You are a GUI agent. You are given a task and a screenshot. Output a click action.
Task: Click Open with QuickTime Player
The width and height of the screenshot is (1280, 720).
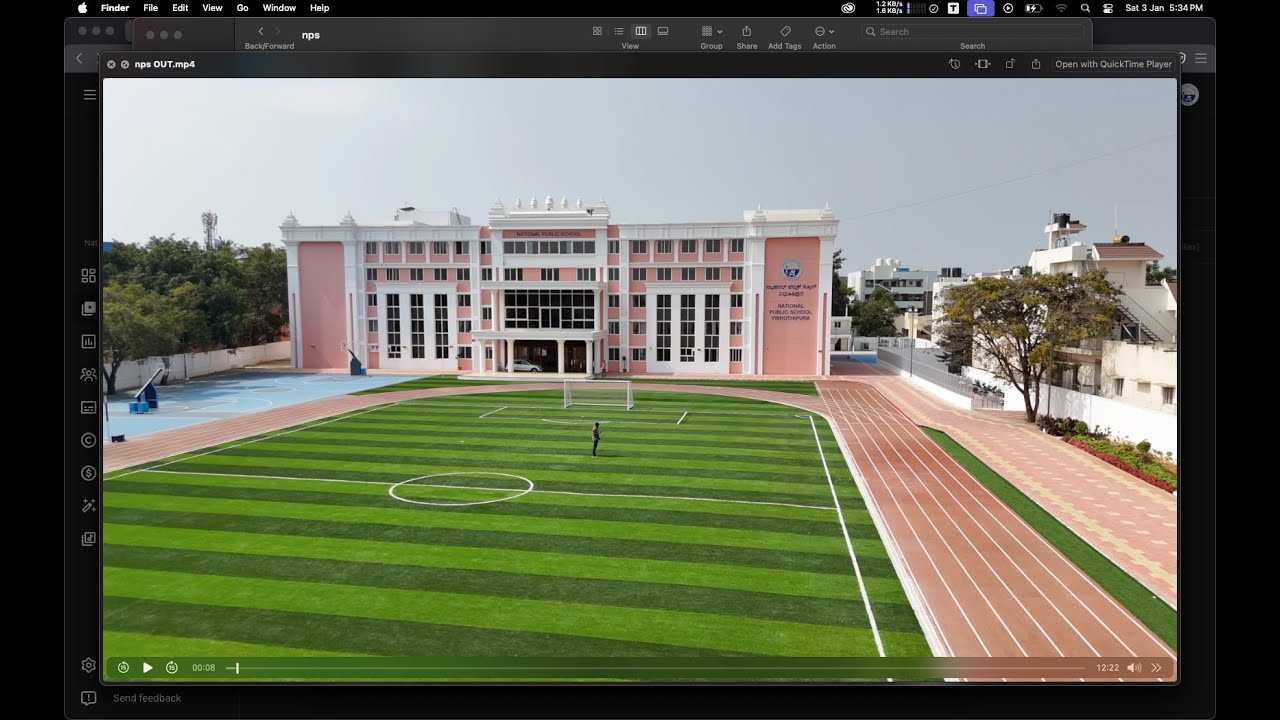tap(1113, 64)
